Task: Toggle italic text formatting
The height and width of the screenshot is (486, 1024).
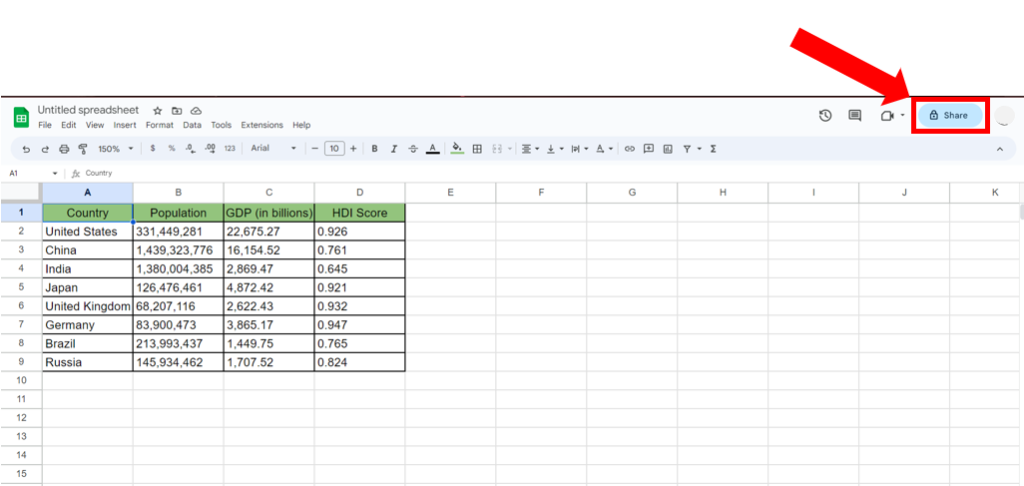Action: (394, 148)
